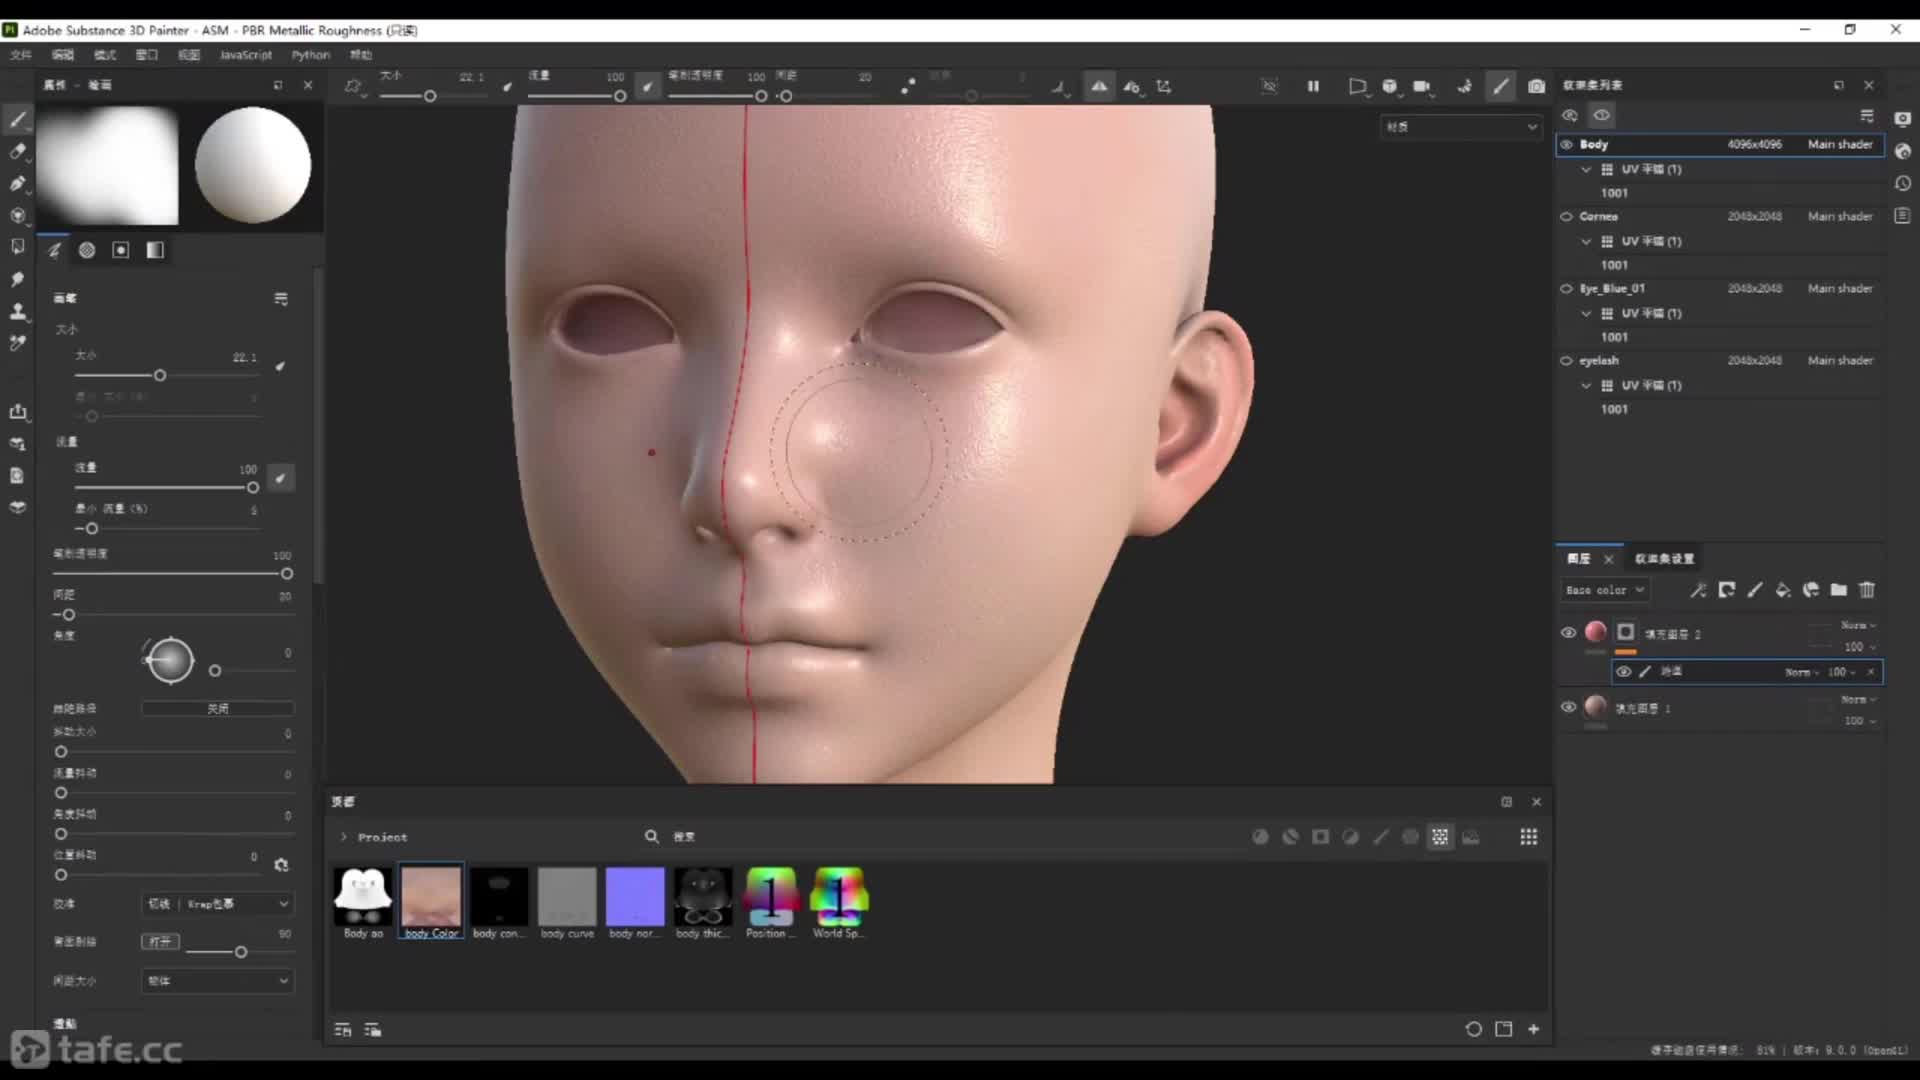Screen dimensions: 1920x1080
Task: Select the Material picker eyedropper tool
Action: coord(17,343)
